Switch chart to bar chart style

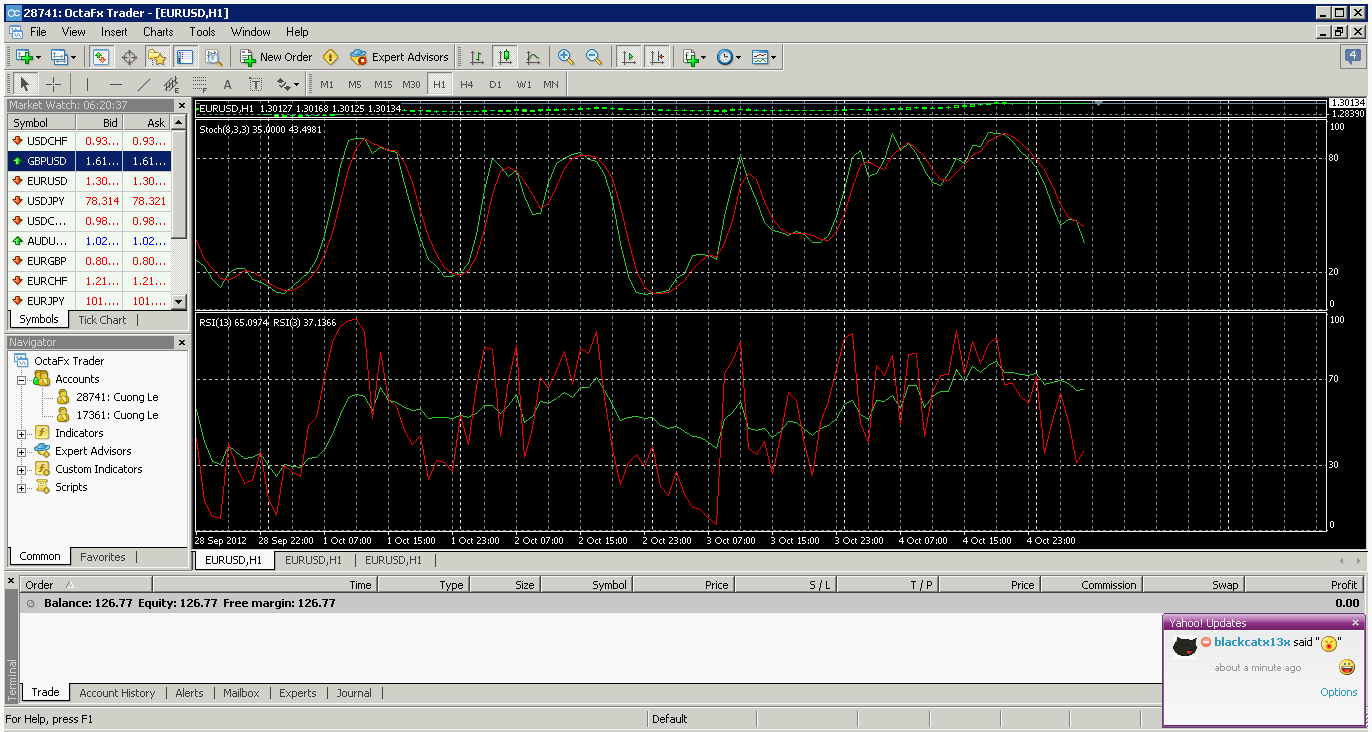[477, 57]
